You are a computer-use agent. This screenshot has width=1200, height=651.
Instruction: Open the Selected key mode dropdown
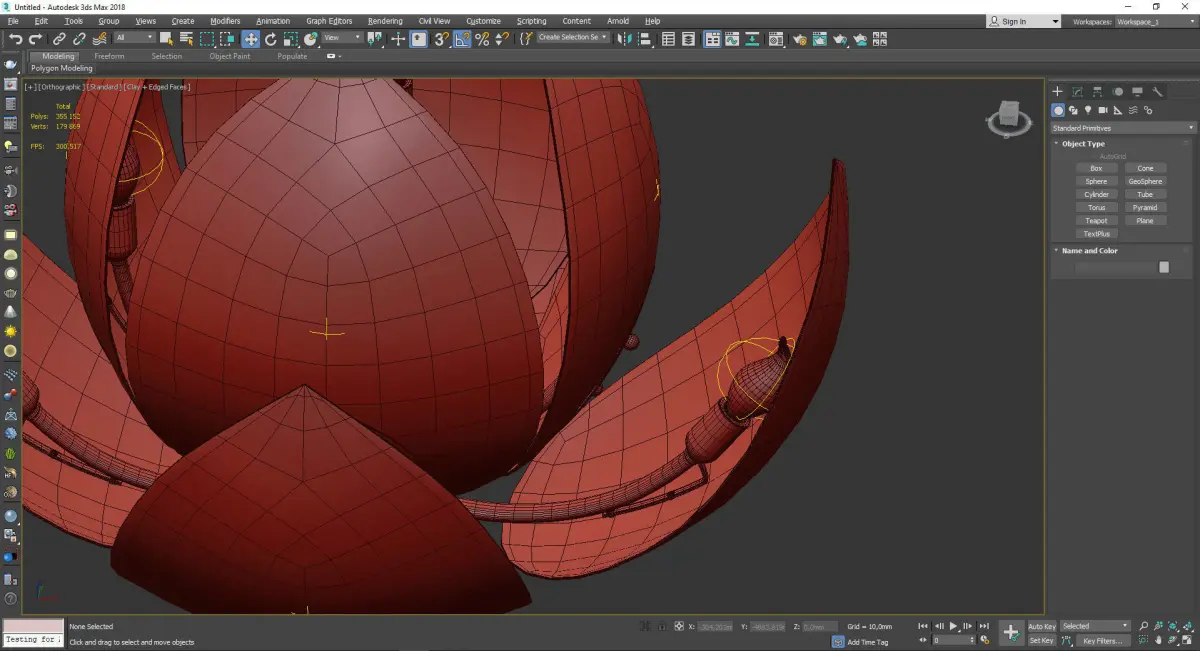tap(1095, 626)
